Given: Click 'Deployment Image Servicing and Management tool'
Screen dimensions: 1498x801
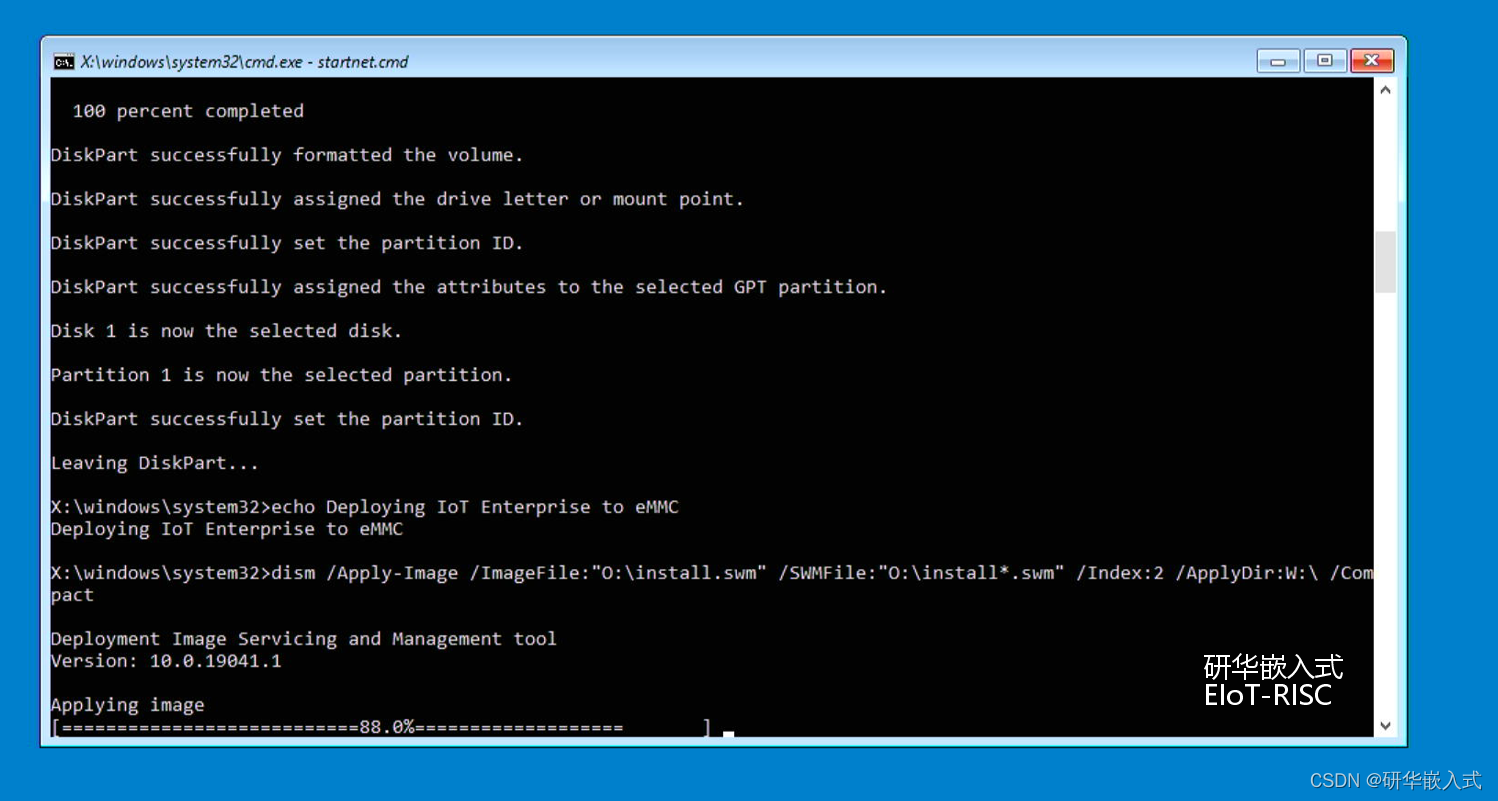Looking at the screenshot, I should coord(304,639).
